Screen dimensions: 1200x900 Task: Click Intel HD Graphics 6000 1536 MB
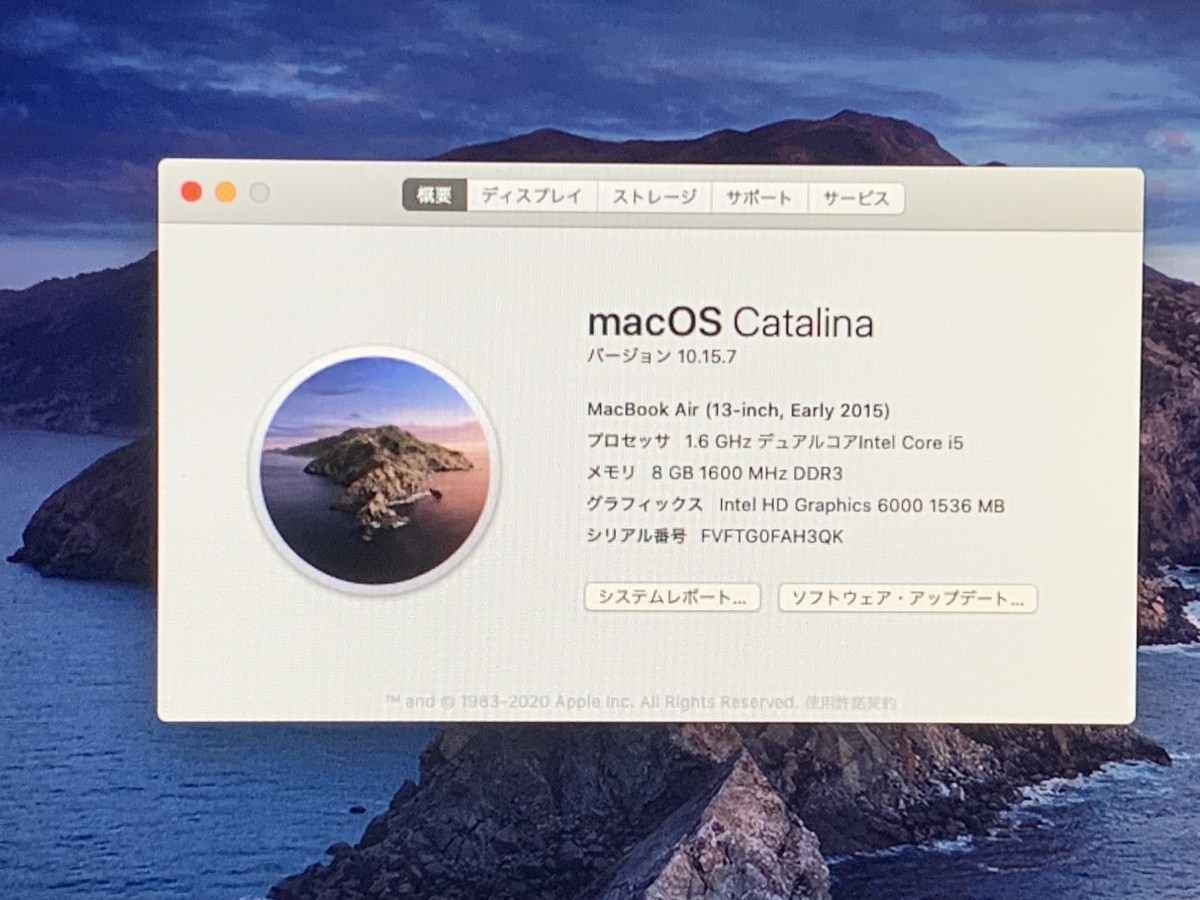(x=861, y=505)
